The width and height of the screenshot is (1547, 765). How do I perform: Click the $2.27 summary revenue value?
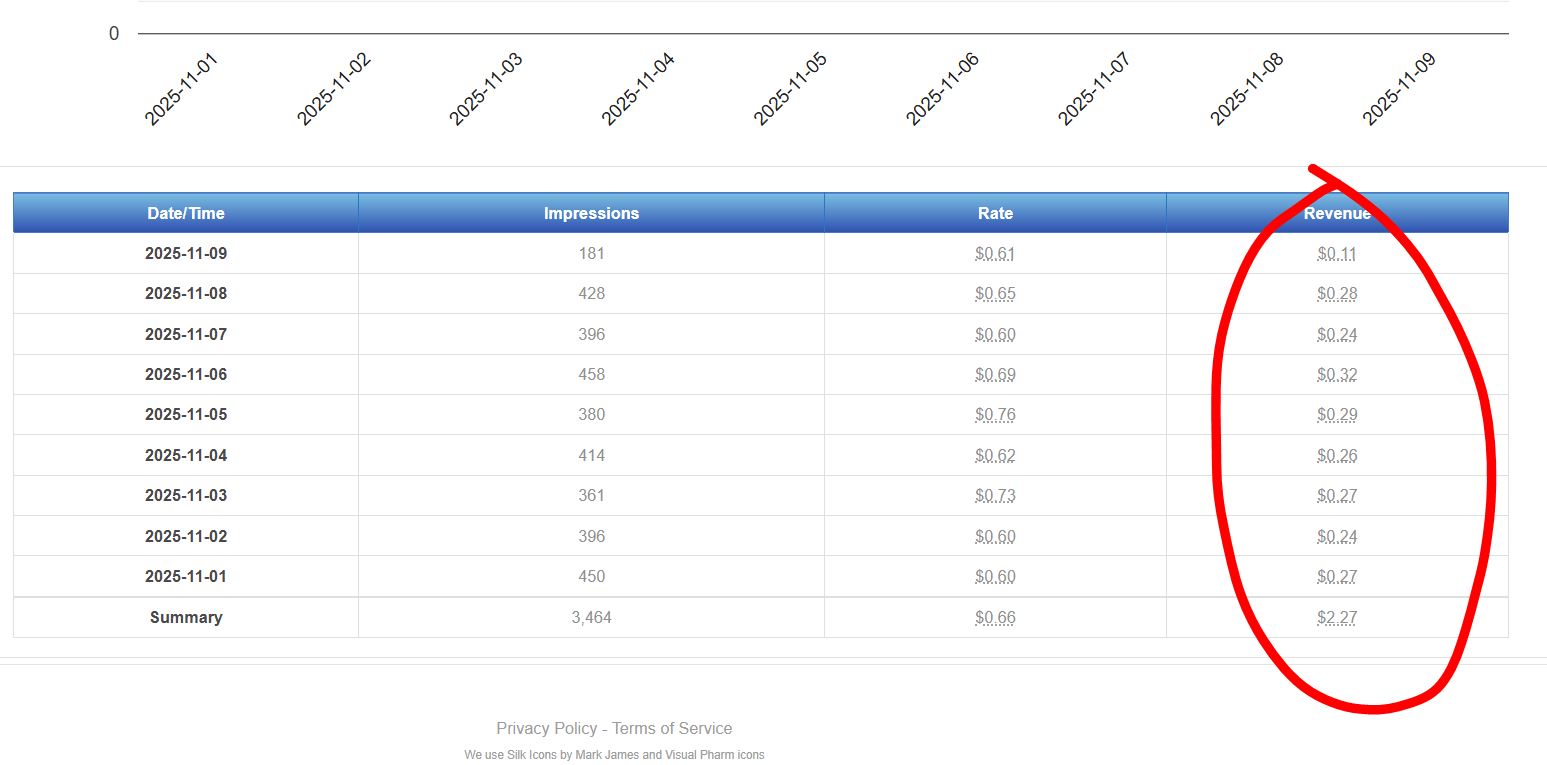pyautogui.click(x=1337, y=617)
